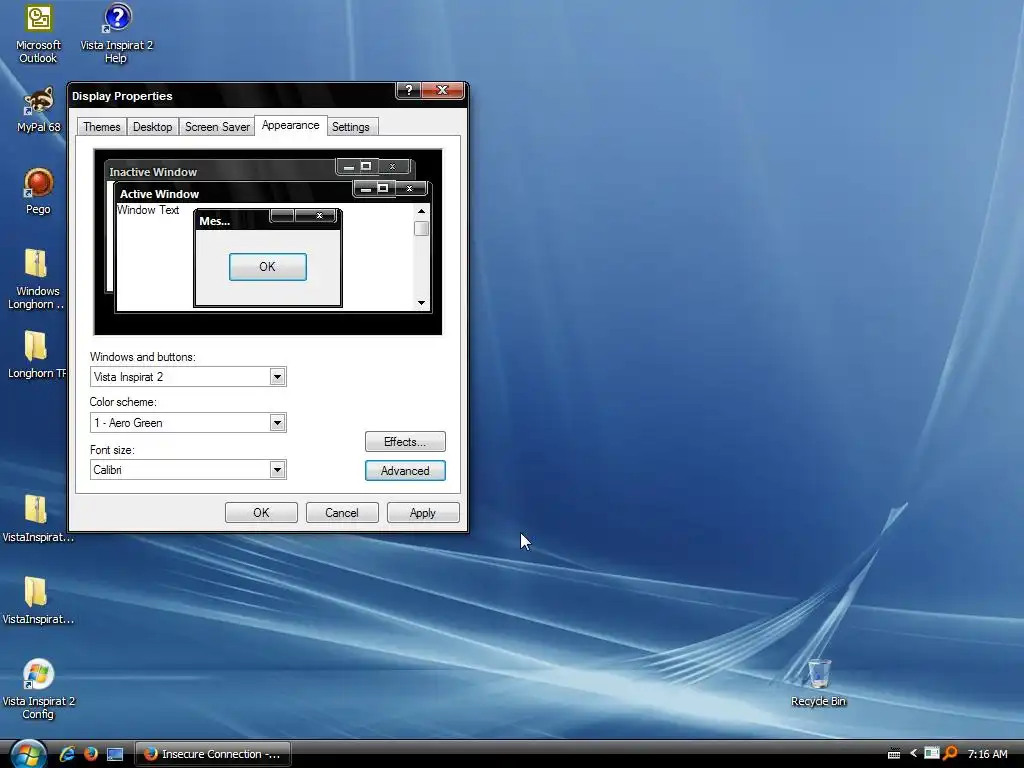Confirm with the dialog's OK button
Viewport: 1024px width, 768px height.
coord(261,513)
